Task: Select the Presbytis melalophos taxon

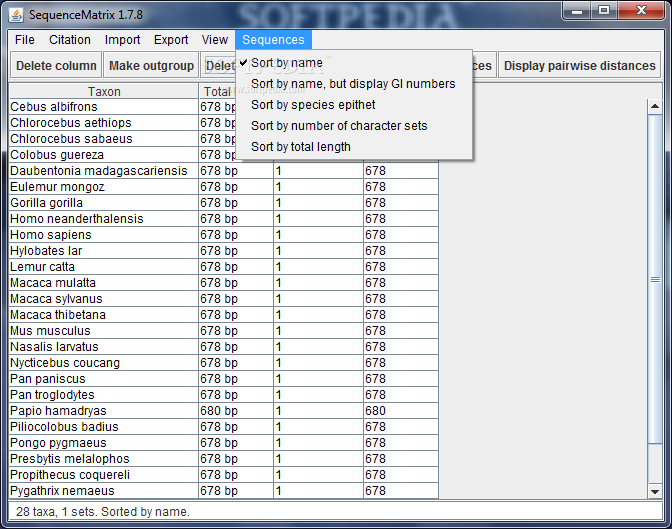Action: point(103,459)
